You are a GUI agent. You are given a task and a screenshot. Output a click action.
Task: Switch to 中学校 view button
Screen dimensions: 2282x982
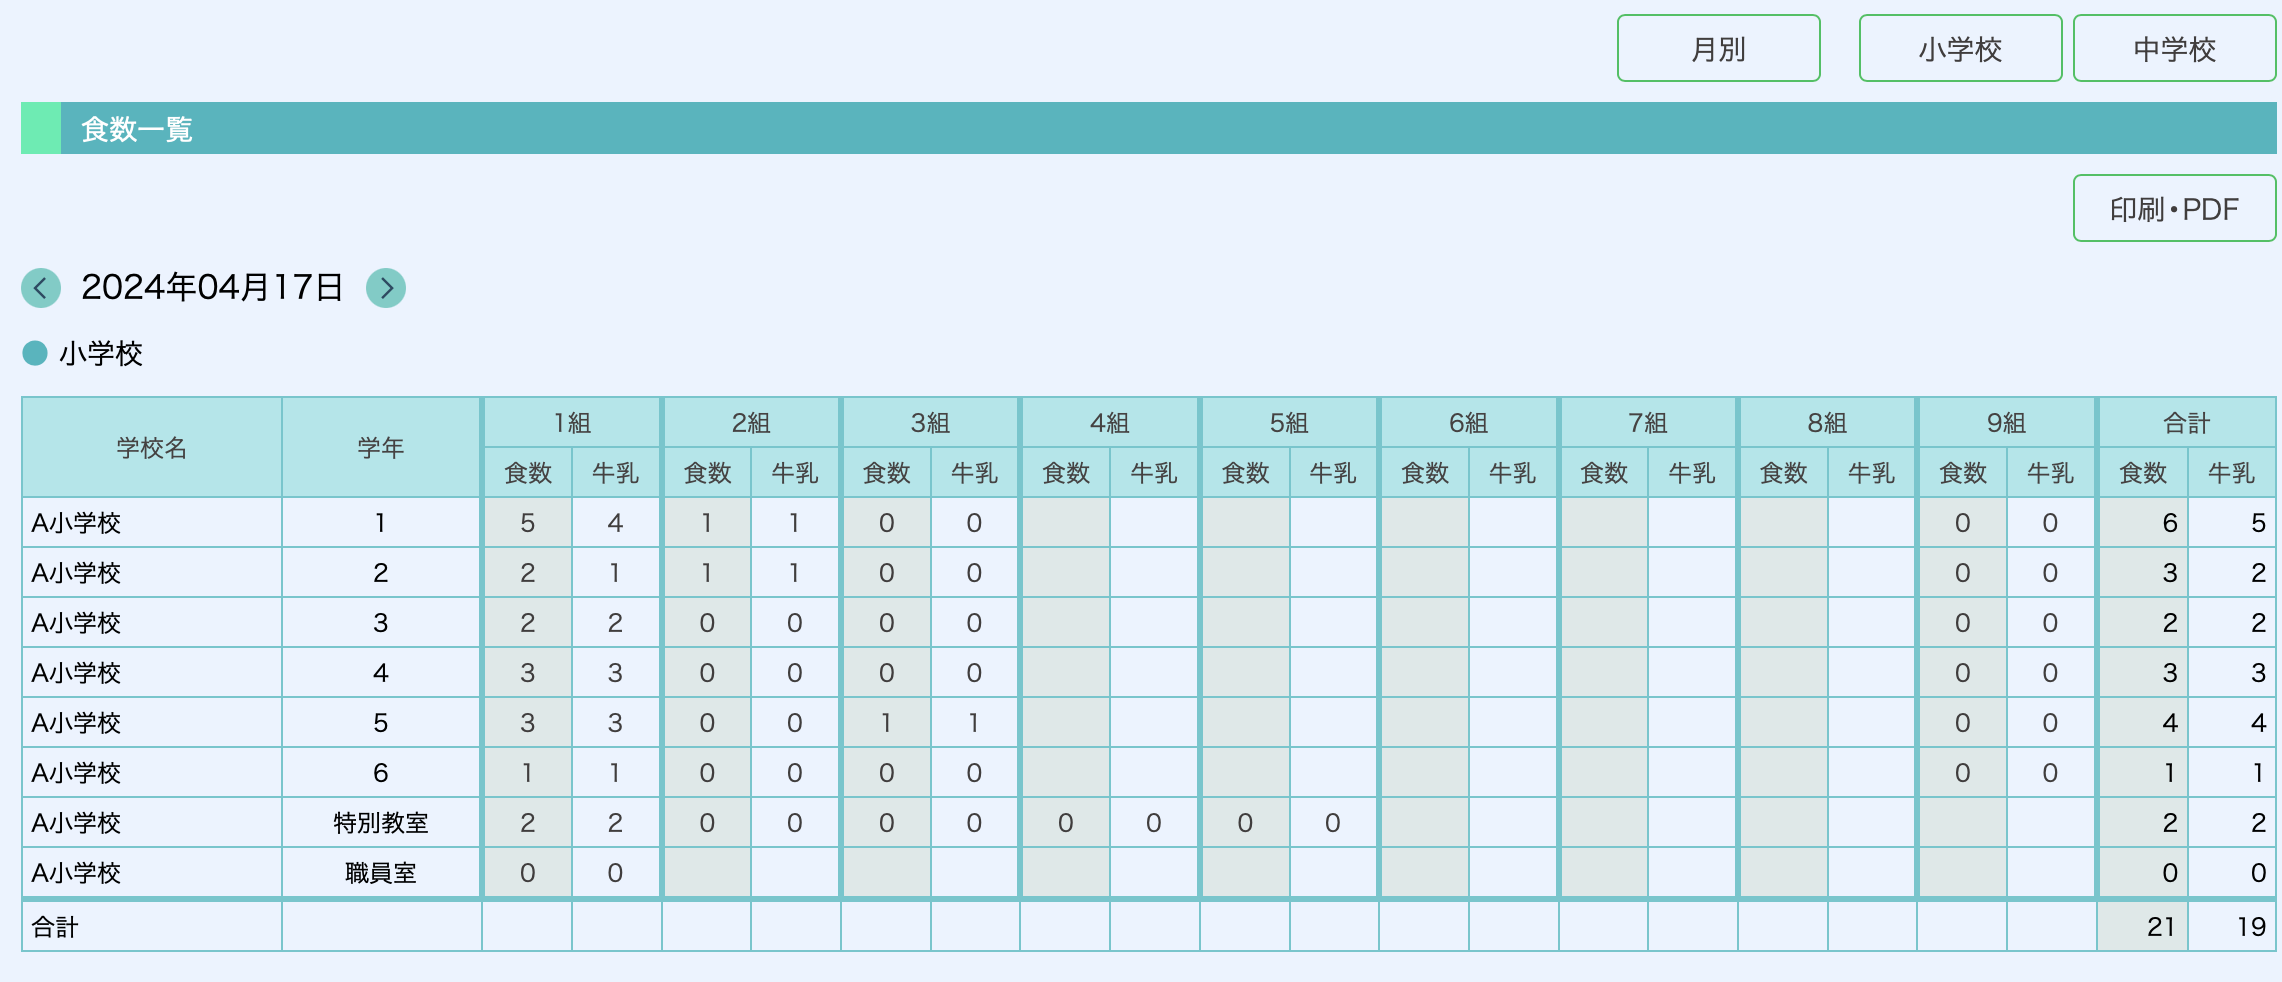(2174, 49)
